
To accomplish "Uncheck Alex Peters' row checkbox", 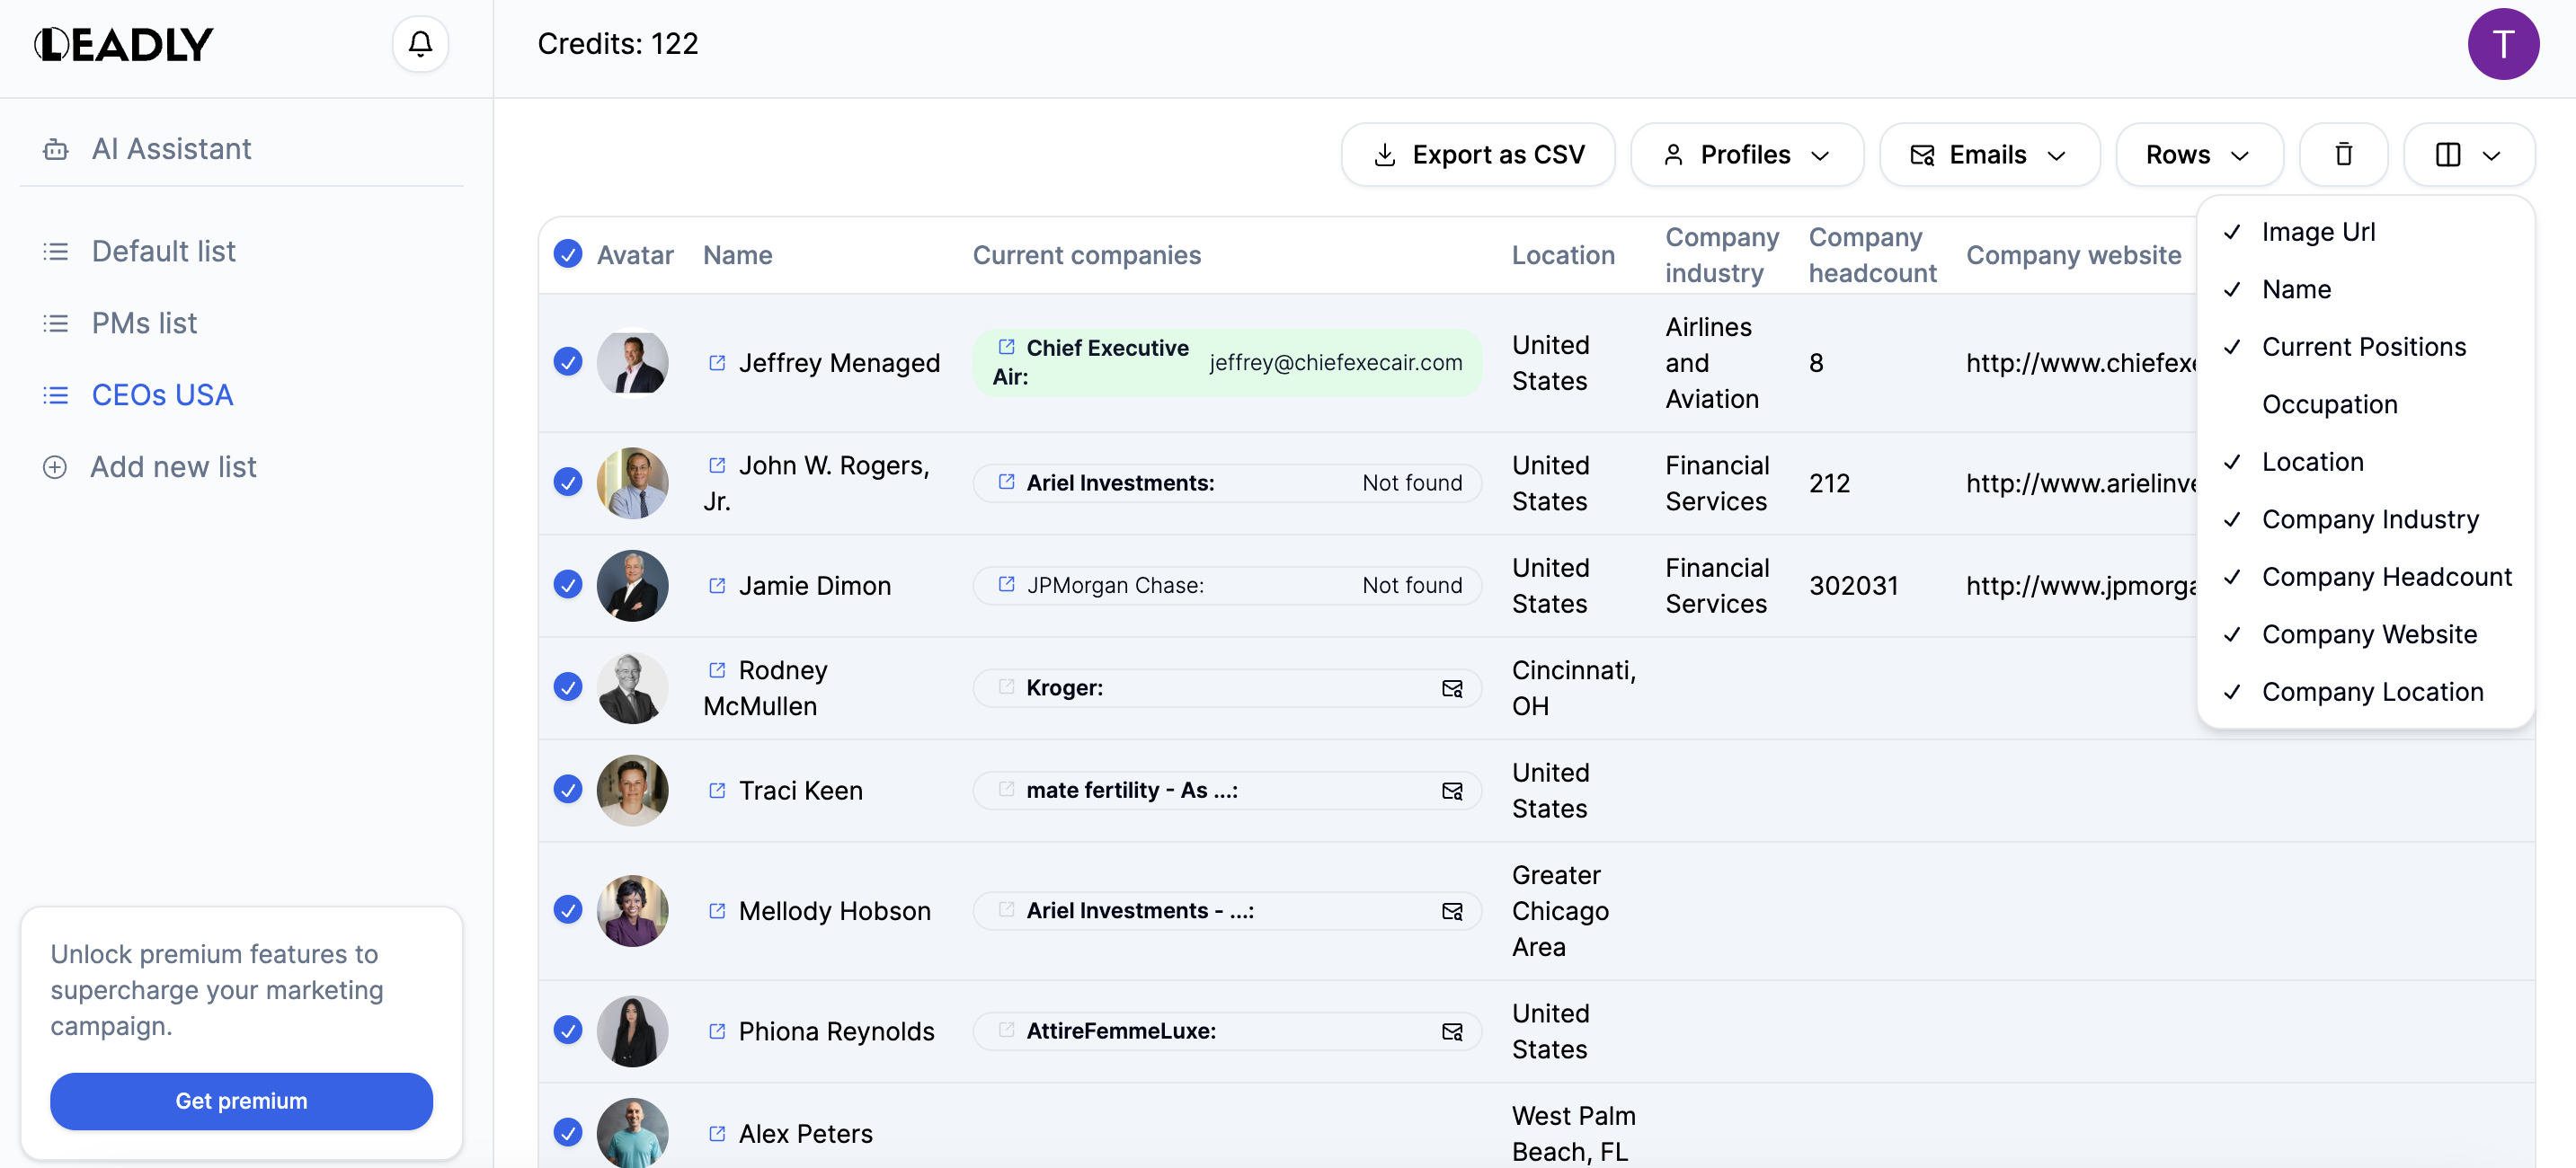I will coord(568,1132).
